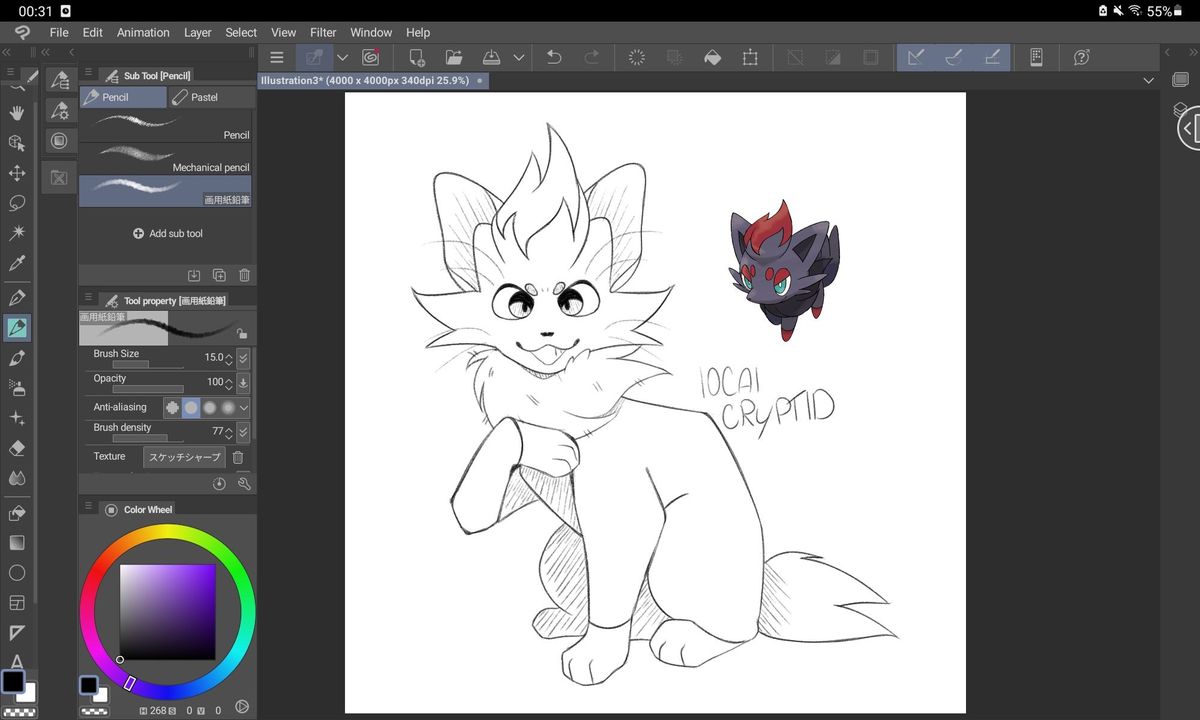Expand the Save options dropdown arrow
1200x720 pixels.
point(519,58)
